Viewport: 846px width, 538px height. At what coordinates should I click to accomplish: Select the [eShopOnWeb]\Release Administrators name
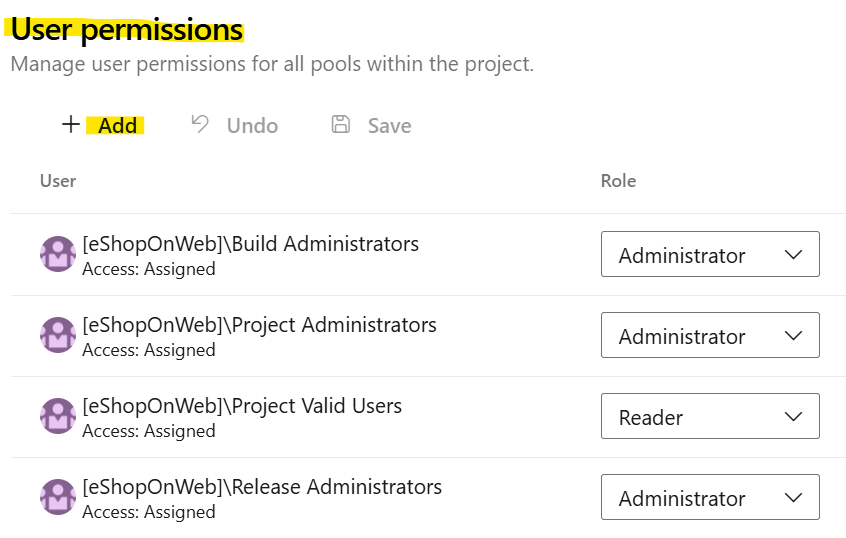coord(262,487)
